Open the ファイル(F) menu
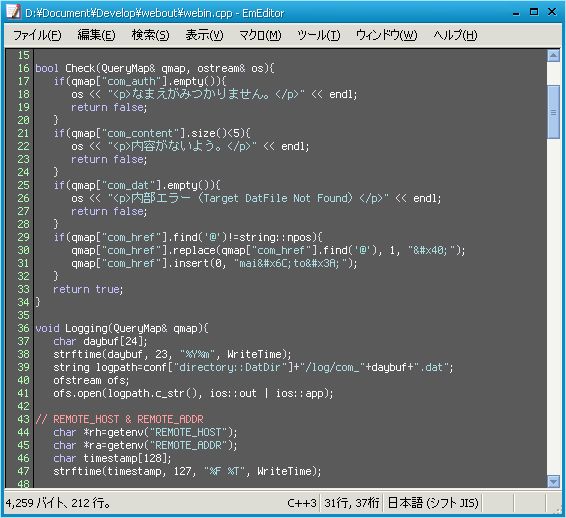 coord(37,35)
